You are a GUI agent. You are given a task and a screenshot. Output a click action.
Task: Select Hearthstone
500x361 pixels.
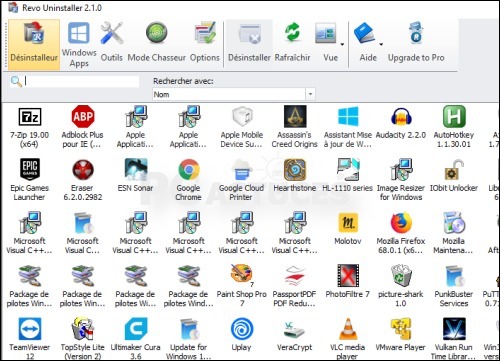[295, 176]
